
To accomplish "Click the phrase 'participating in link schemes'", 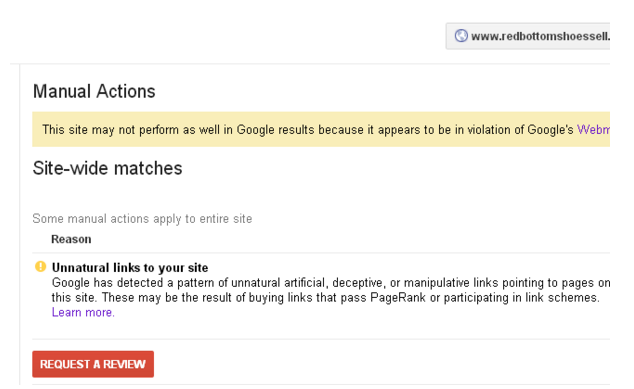I will 521,298.
